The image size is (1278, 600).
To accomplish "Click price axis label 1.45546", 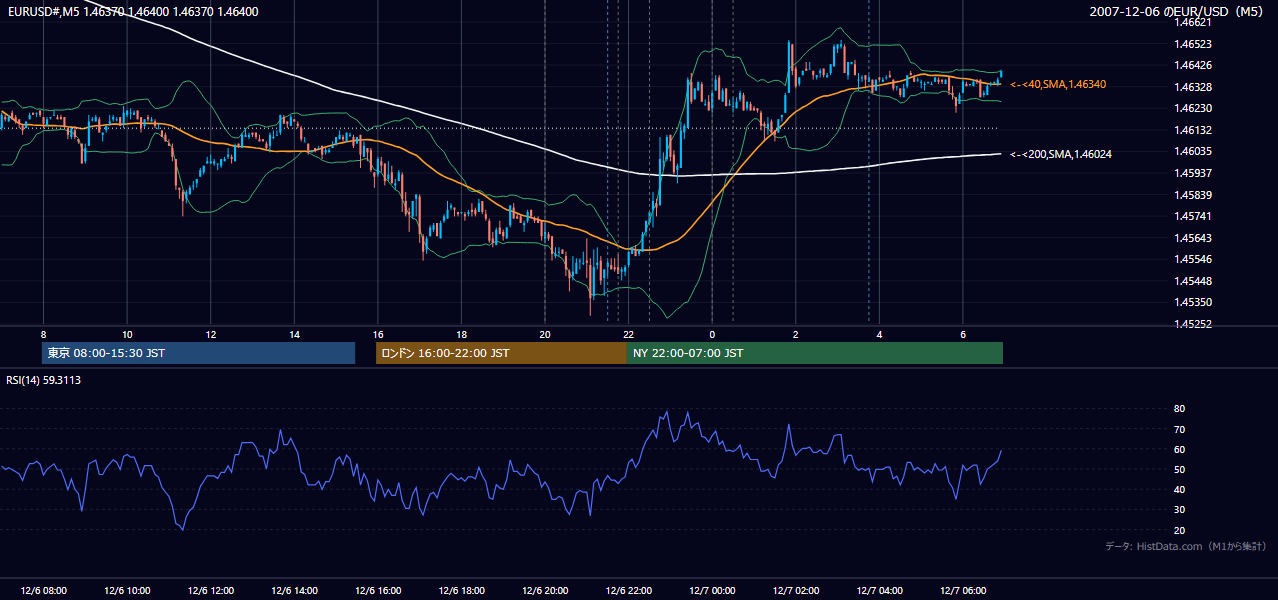I will tap(1193, 259).
